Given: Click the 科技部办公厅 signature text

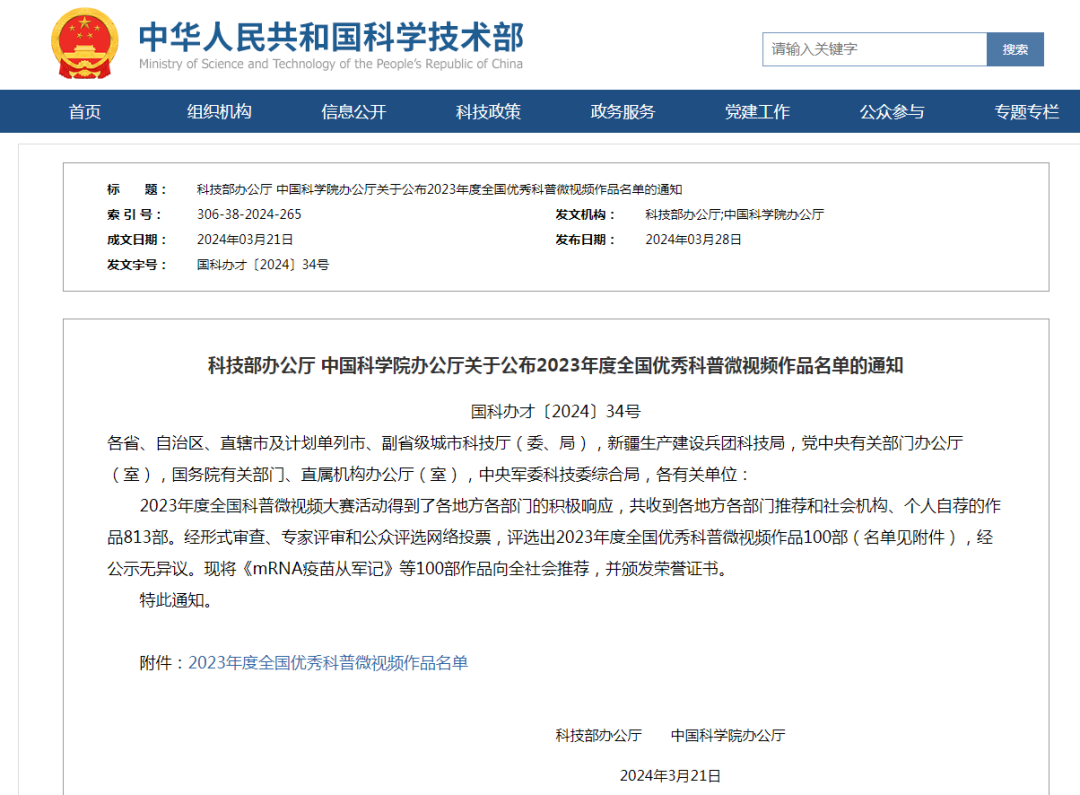Looking at the screenshot, I should [599, 736].
